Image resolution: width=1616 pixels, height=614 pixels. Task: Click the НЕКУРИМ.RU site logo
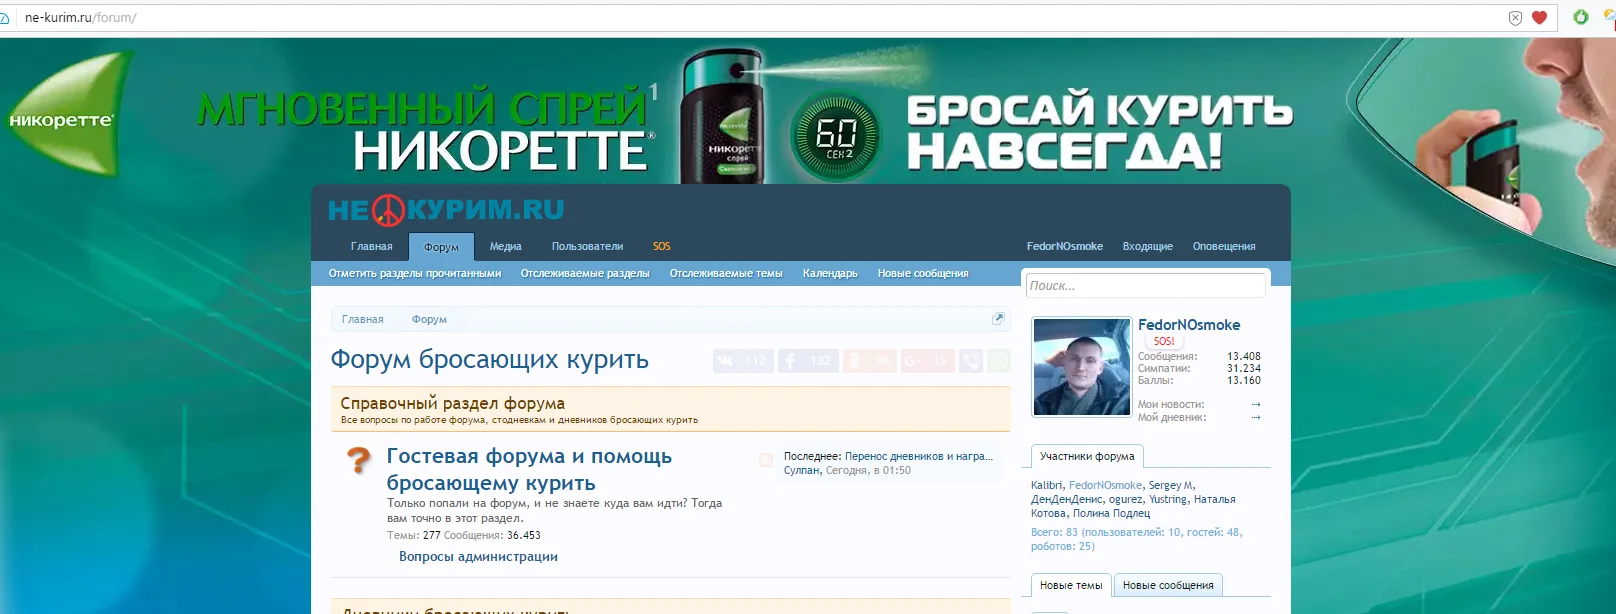click(446, 210)
